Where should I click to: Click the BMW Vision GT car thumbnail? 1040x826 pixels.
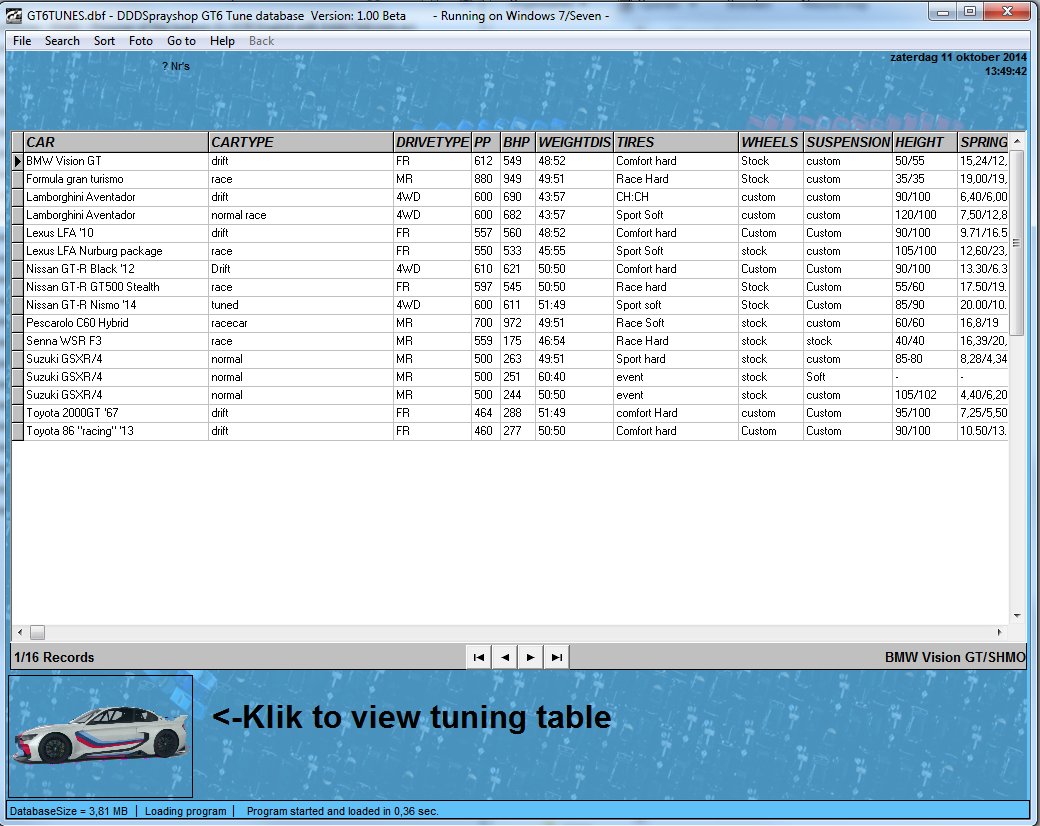100,736
